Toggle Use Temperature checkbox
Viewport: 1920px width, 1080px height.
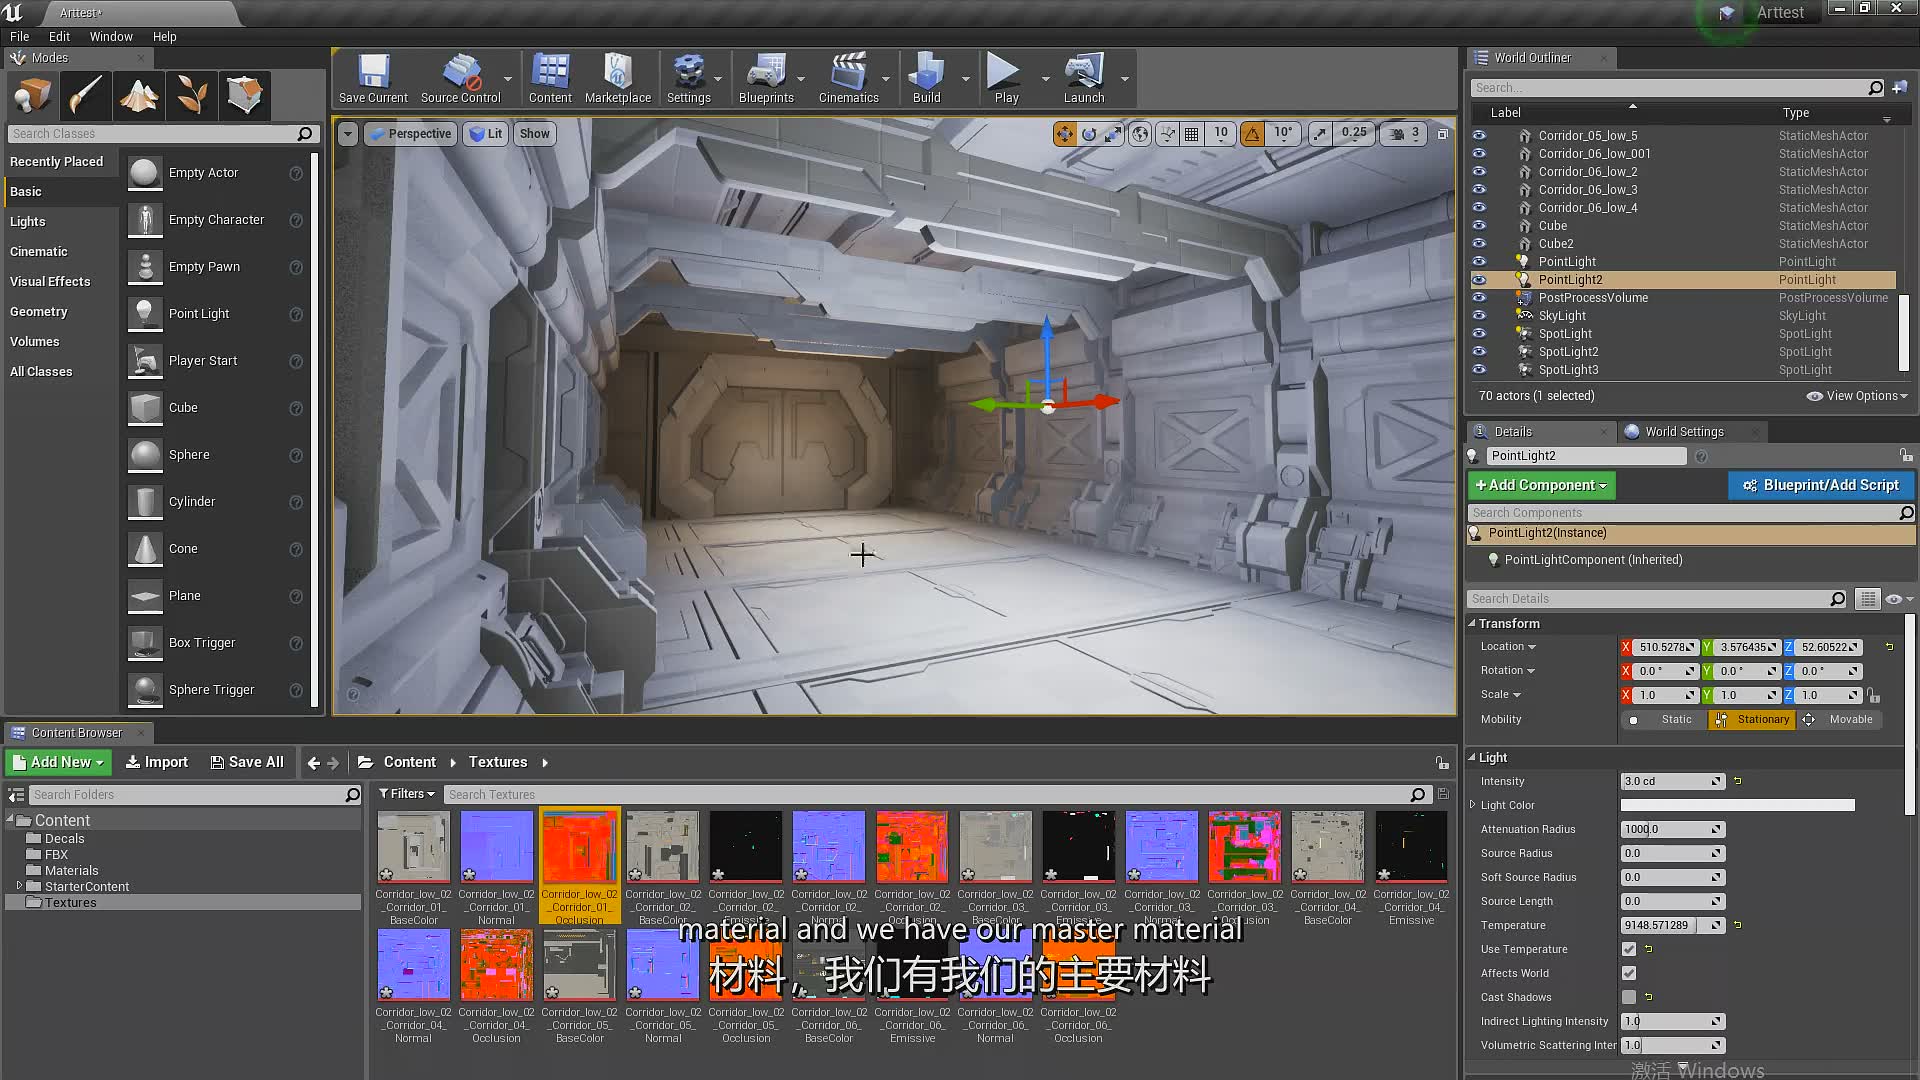1629,949
